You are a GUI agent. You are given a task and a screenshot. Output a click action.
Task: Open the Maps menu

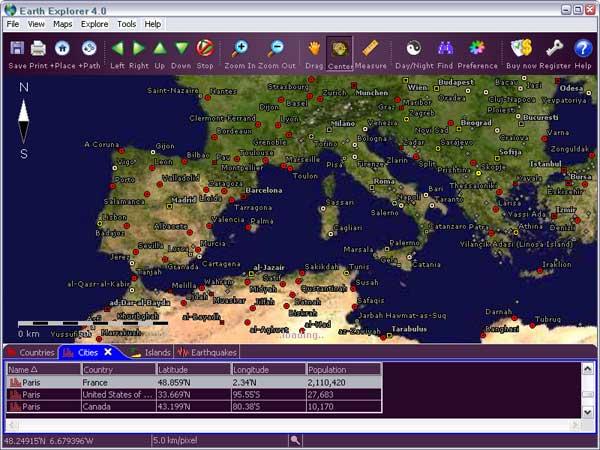click(63, 24)
